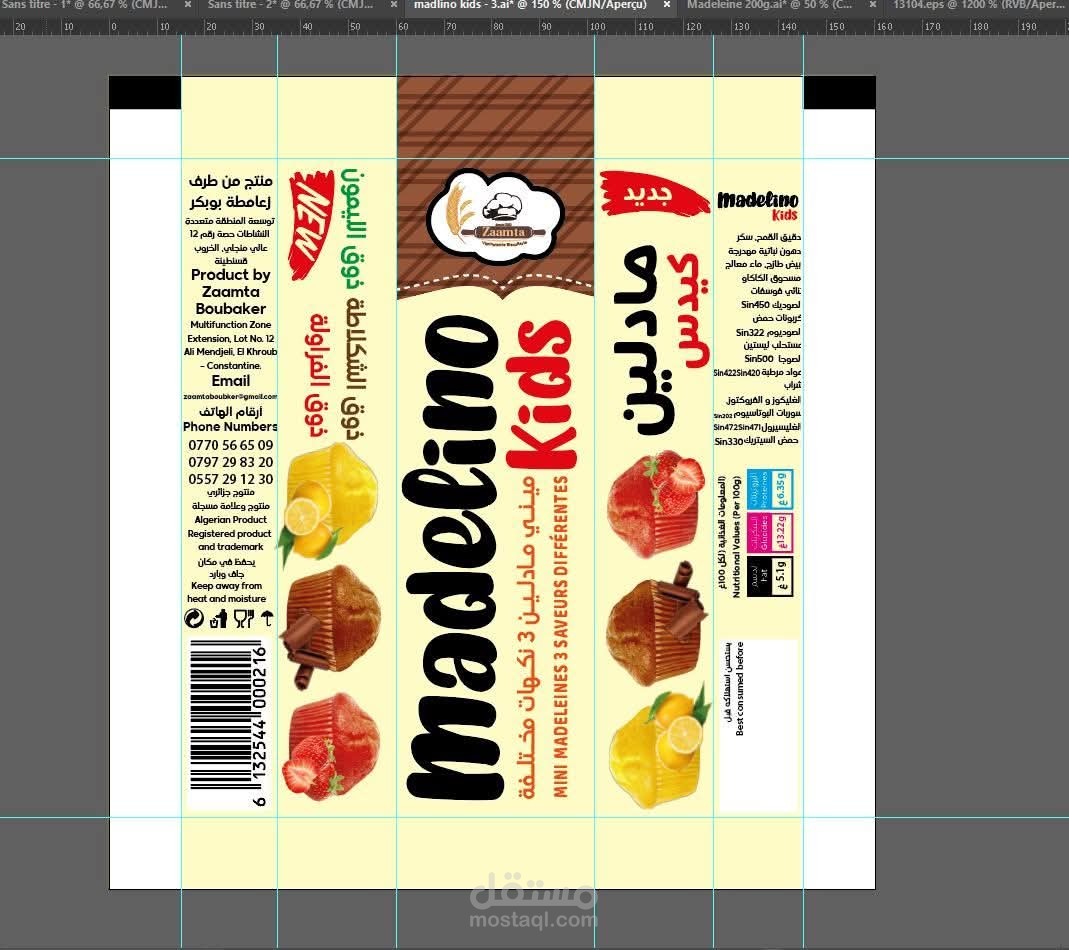The image size is (1069, 950).
Task: Close the "Madeleine 200g.ai*" tab
Action: tap(873, 5)
